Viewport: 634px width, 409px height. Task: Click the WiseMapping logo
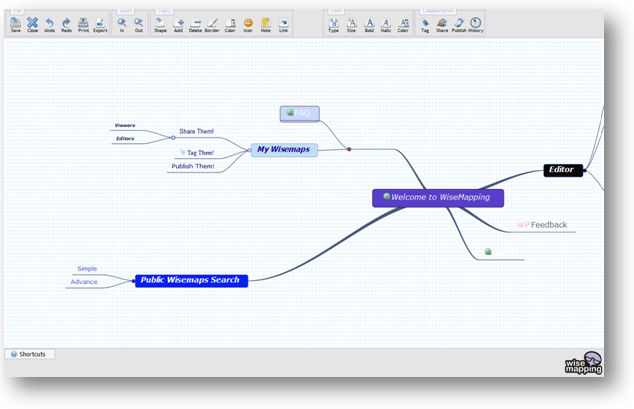pos(584,363)
